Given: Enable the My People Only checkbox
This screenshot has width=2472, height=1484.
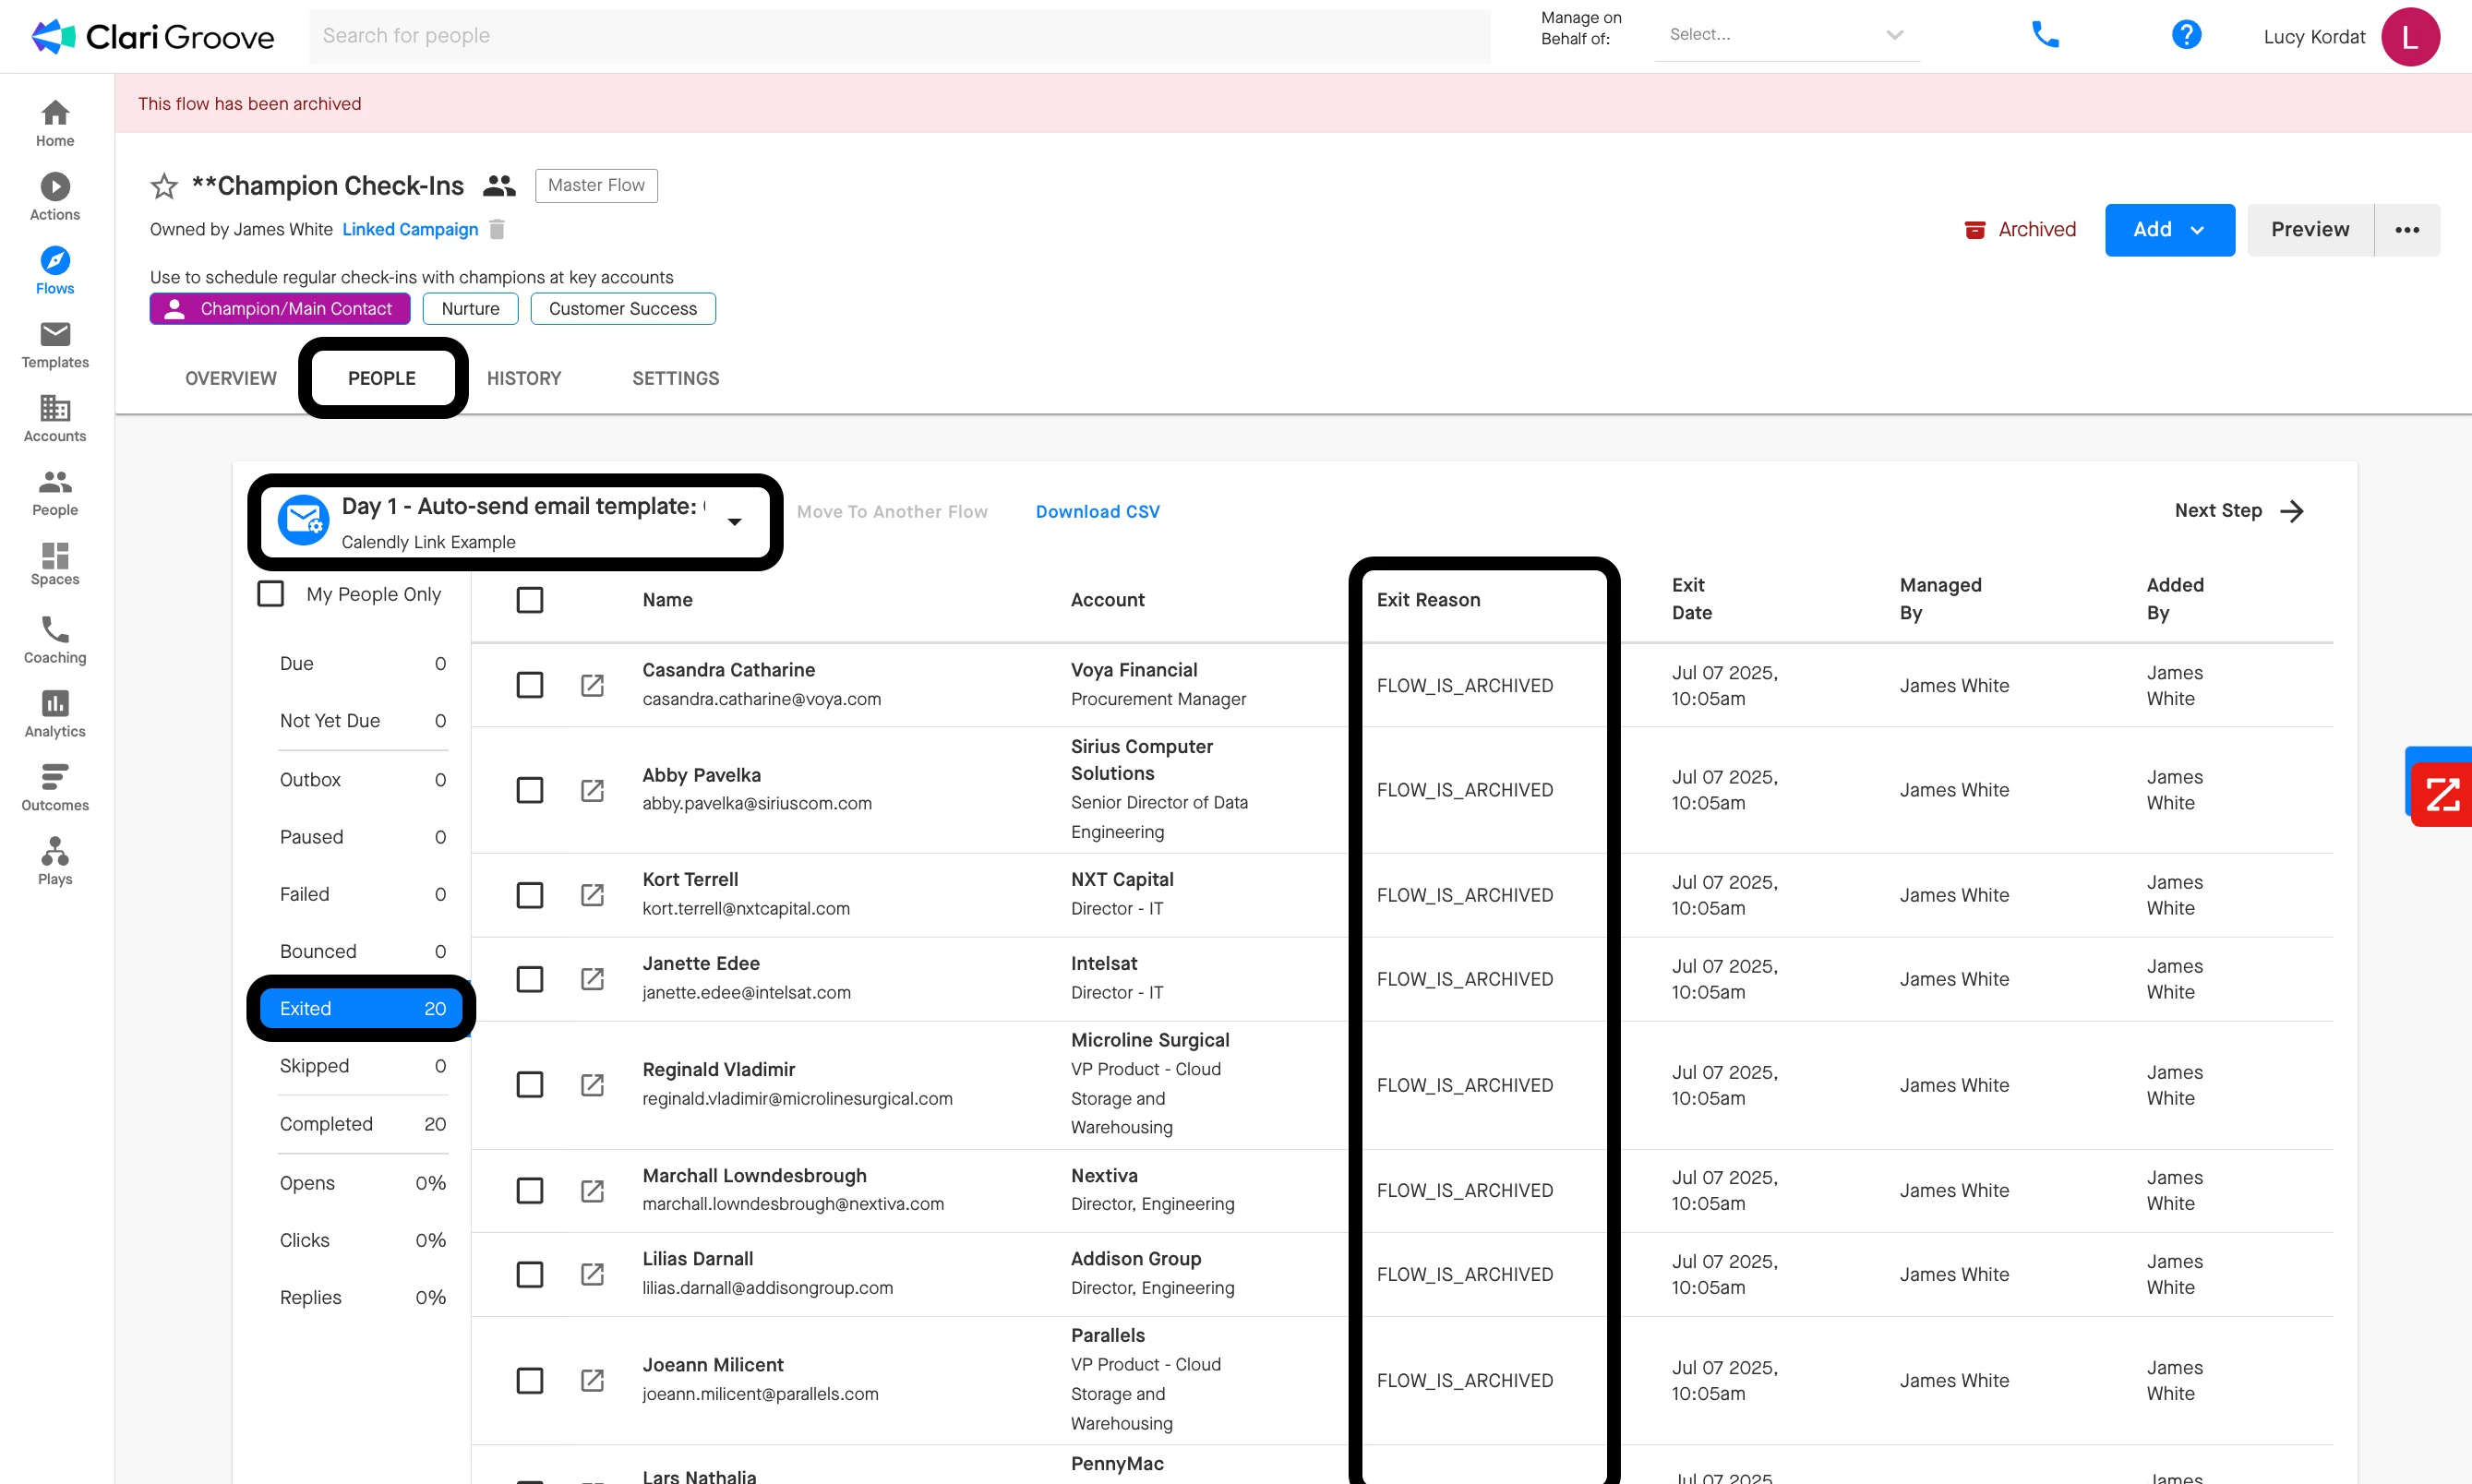Looking at the screenshot, I should click(x=271, y=594).
